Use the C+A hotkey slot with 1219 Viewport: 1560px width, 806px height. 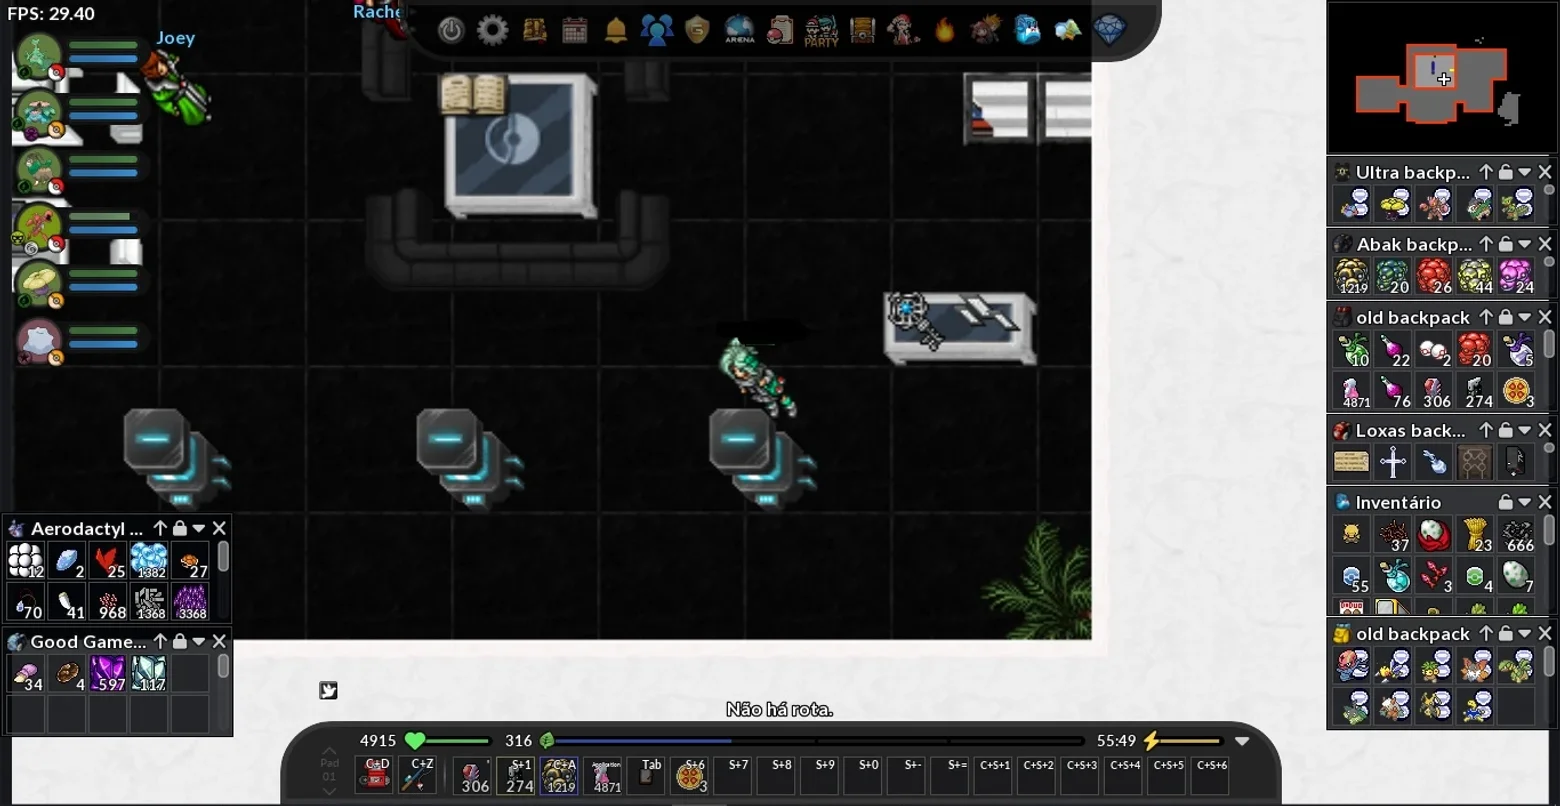click(559, 775)
